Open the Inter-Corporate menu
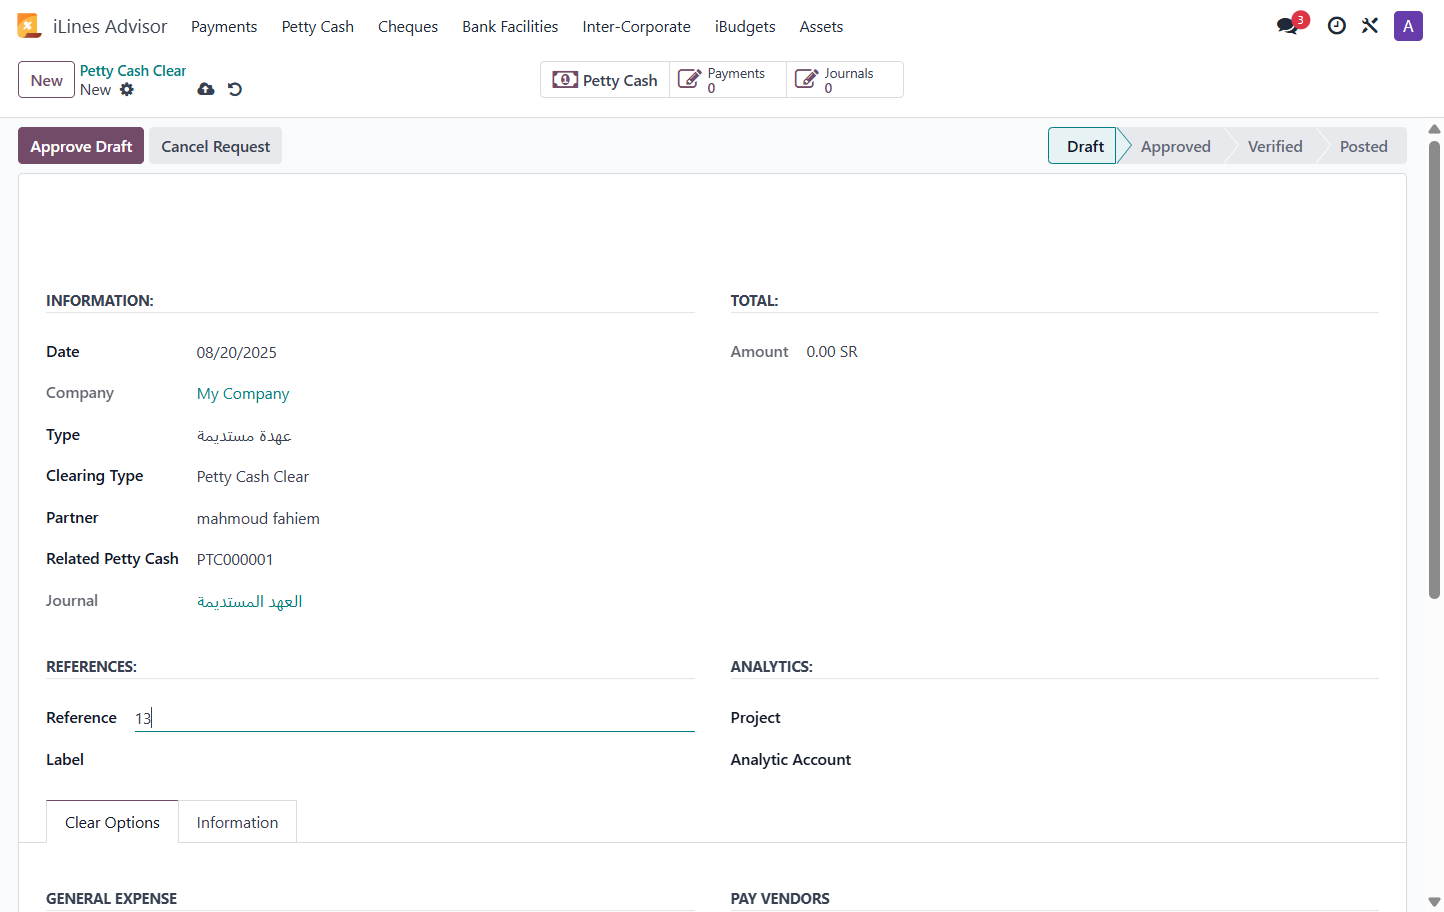 pyautogui.click(x=637, y=27)
